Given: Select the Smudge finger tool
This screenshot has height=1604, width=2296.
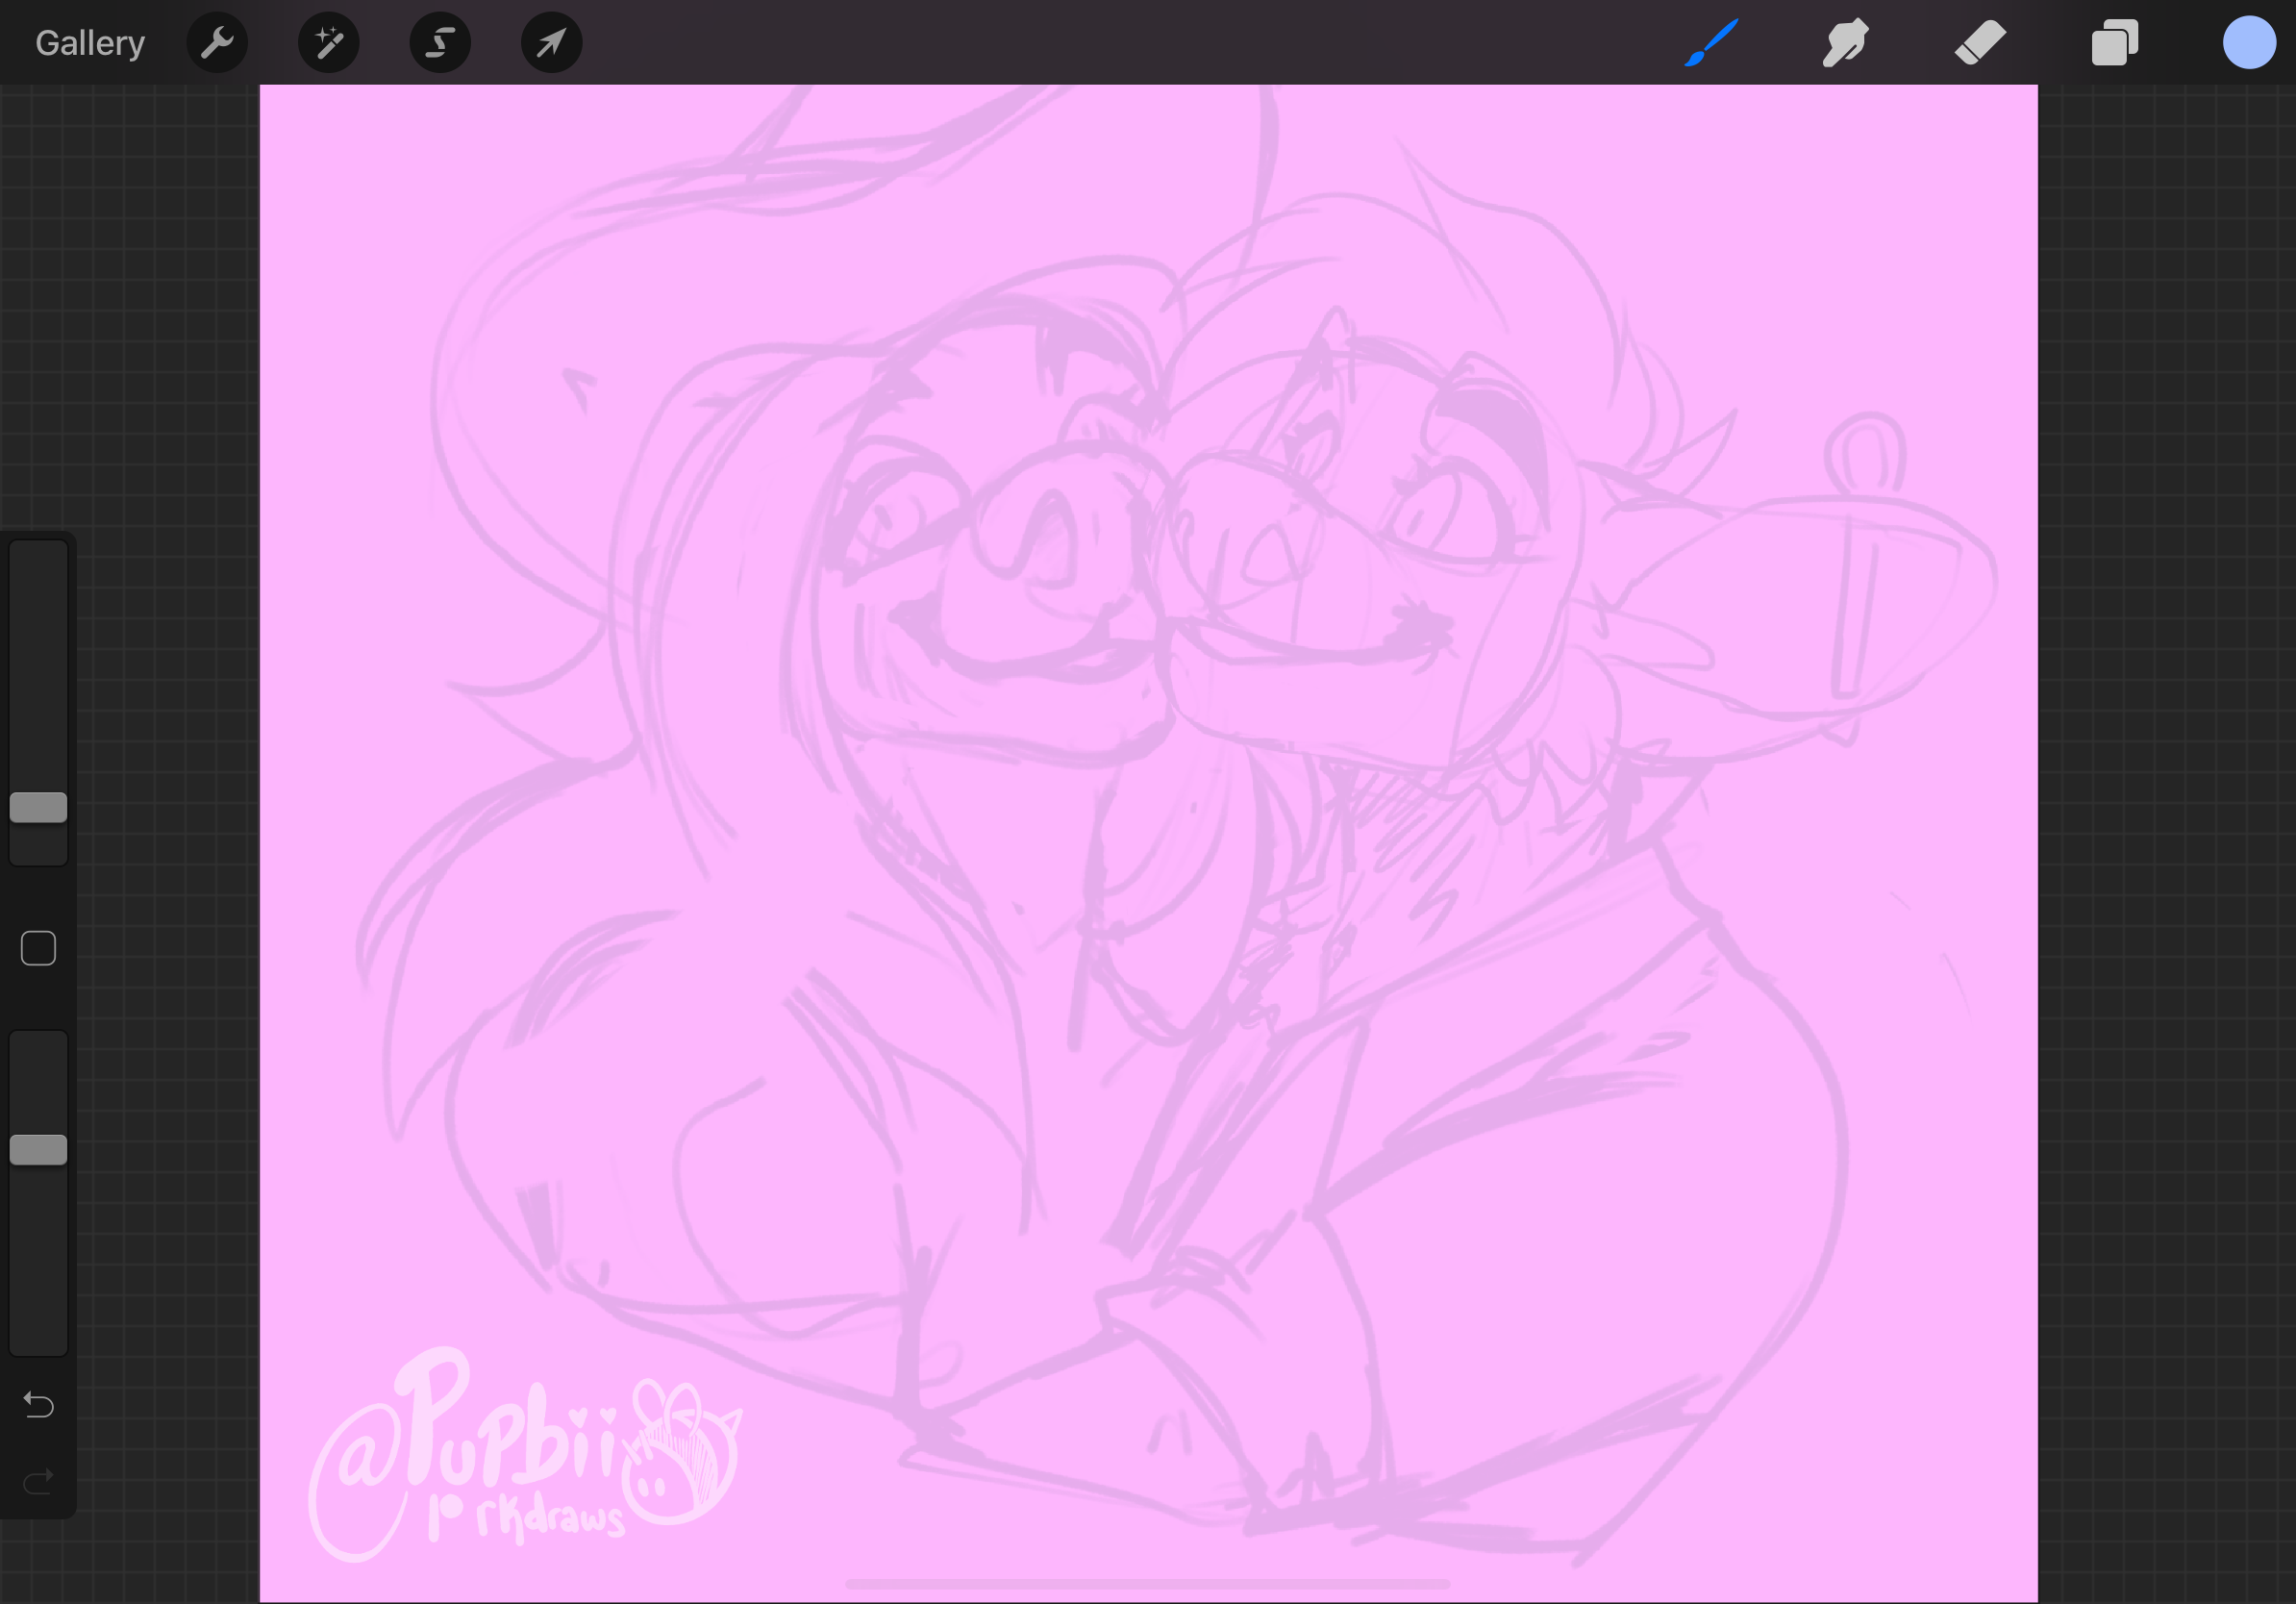Looking at the screenshot, I should (x=1845, y=43).
